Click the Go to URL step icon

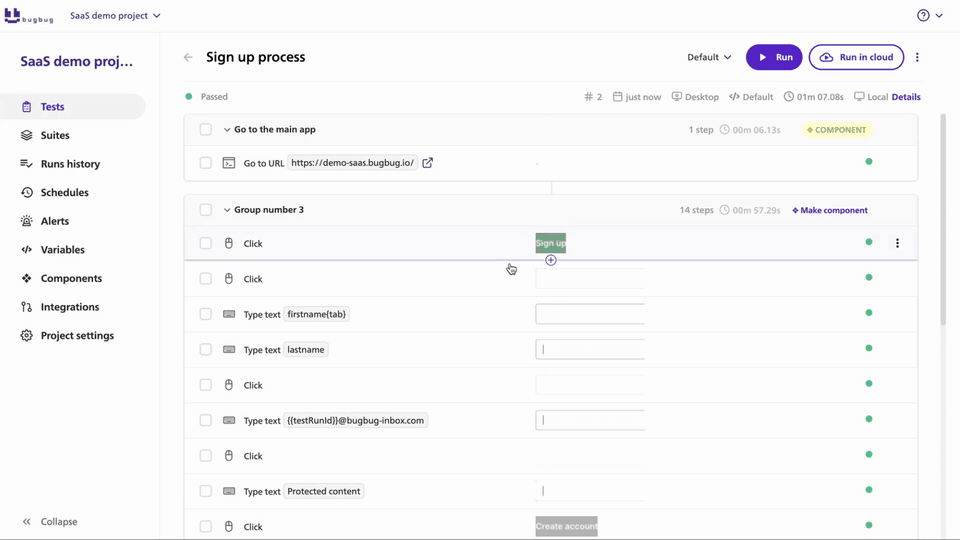click(228, 163)
